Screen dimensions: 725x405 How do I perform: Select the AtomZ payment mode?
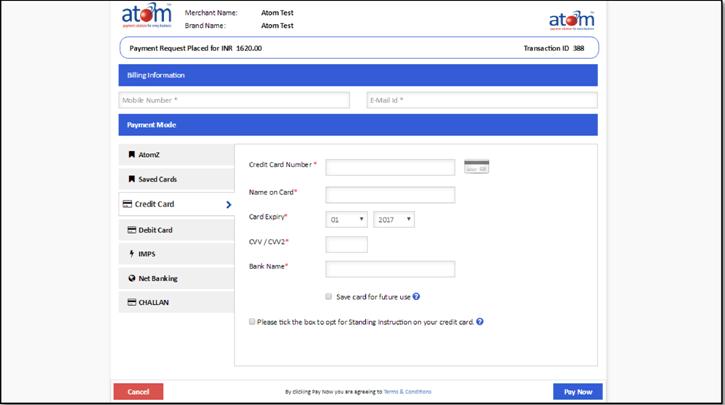click(x=177, y=155)
